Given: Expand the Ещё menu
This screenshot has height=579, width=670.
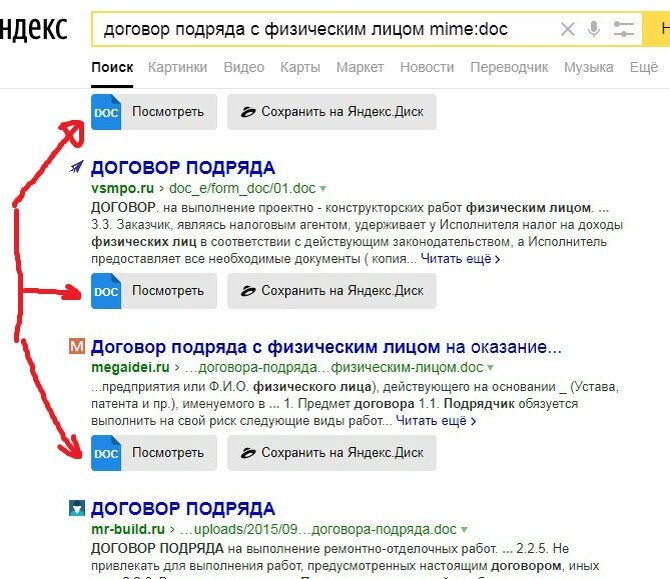Looking at the screenshot, I should [x=644, y=68].
